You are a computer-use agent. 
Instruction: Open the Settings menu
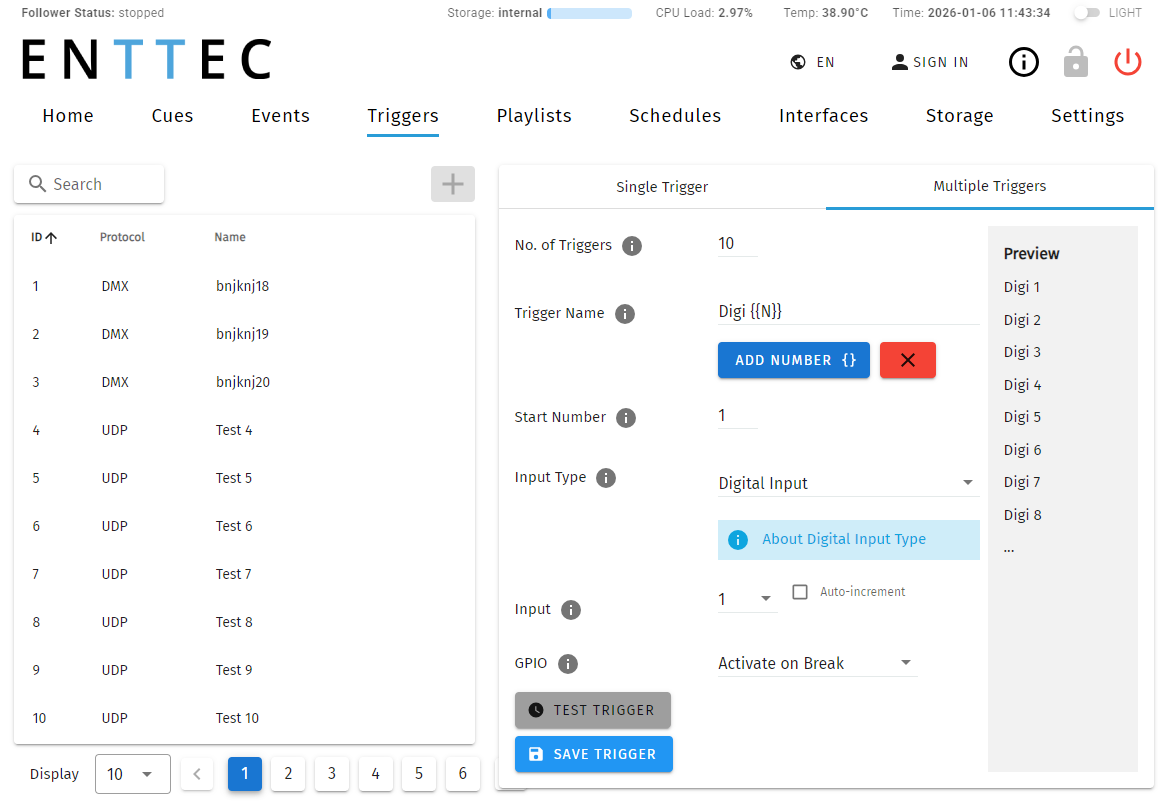[x=1087, y=116]
